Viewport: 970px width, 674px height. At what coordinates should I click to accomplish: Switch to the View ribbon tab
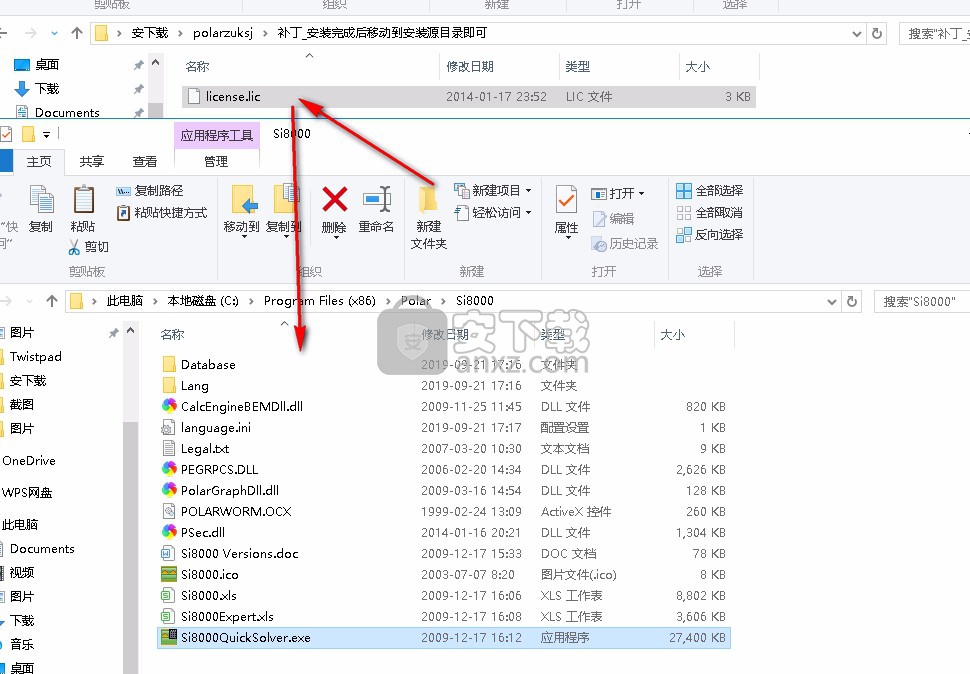click(x=145, y=161)
